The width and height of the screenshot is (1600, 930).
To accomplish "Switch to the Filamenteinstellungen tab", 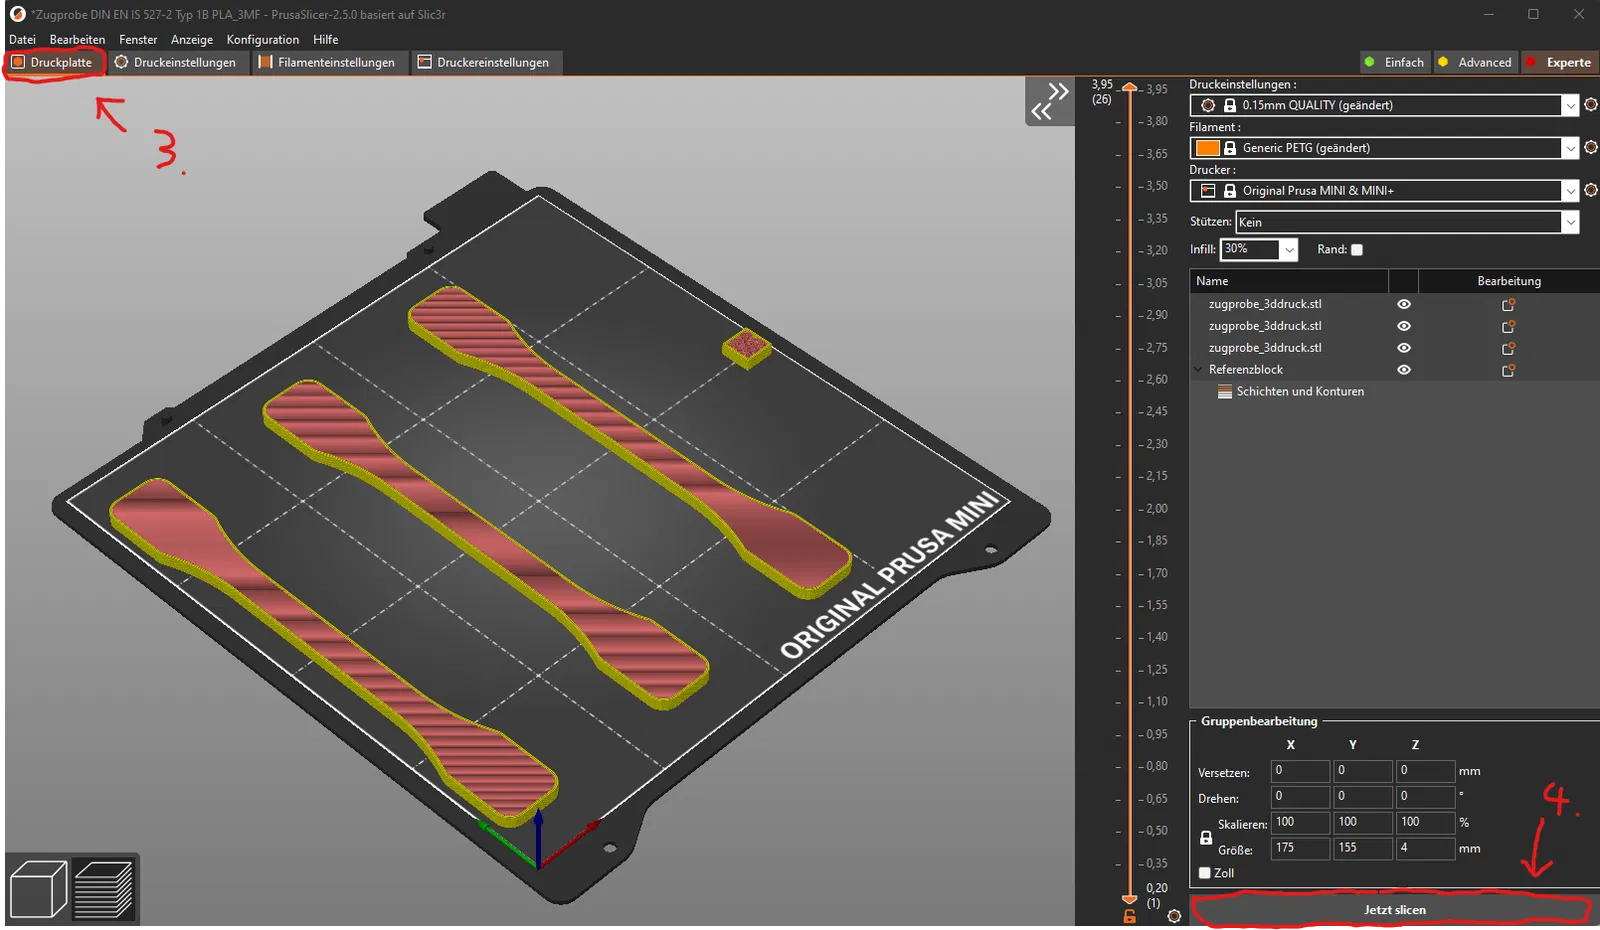I will [x=326, y=62].
